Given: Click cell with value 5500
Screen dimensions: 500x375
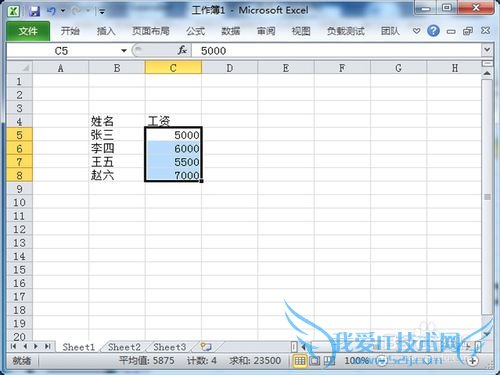Looking at the screenshot, I should (173, 162).
